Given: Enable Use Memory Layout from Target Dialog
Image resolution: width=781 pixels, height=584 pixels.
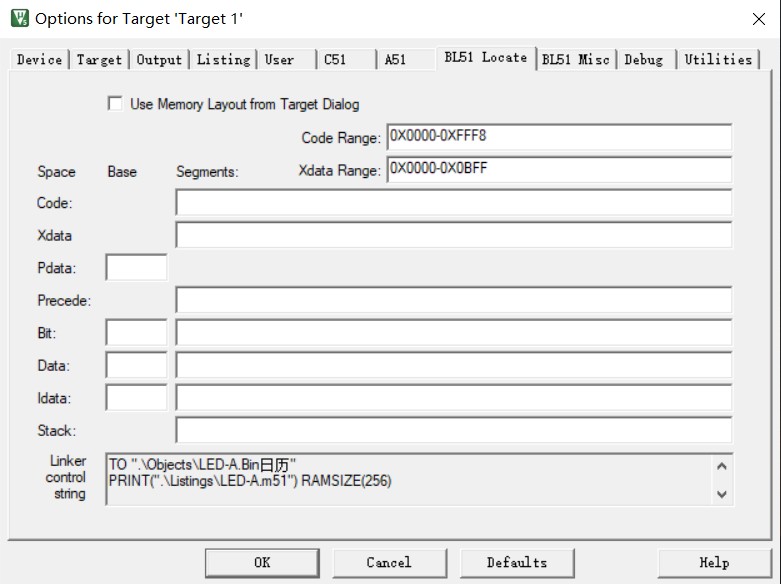Looking at the screenshot, I should pos(116,104).
